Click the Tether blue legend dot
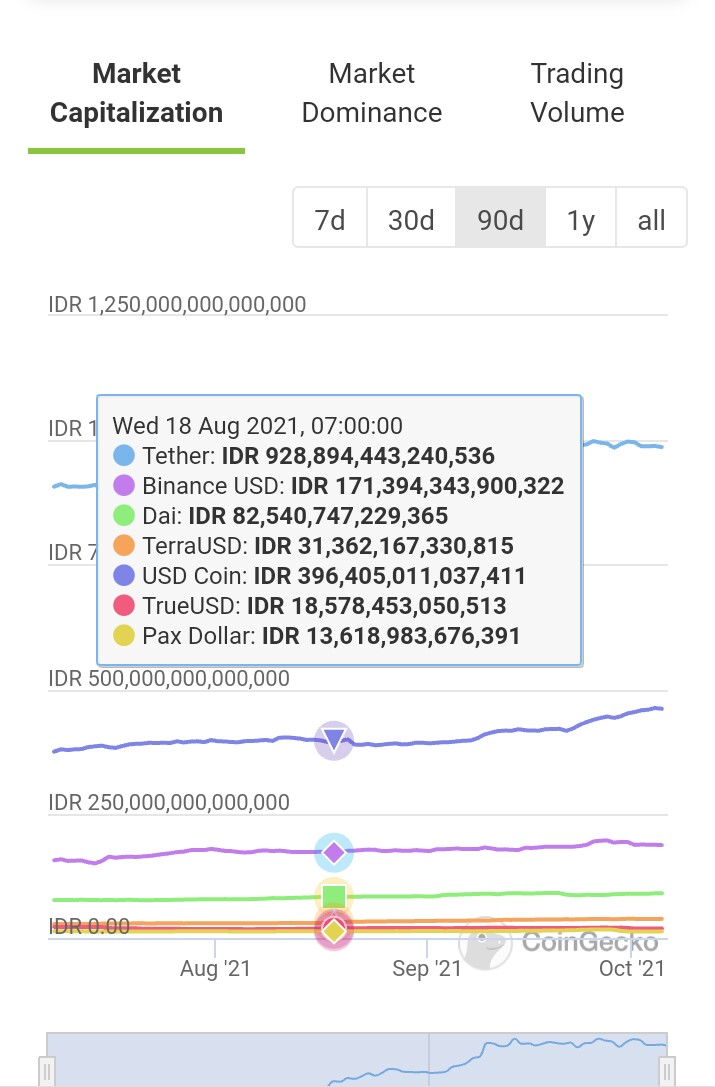 pos(123,455)
